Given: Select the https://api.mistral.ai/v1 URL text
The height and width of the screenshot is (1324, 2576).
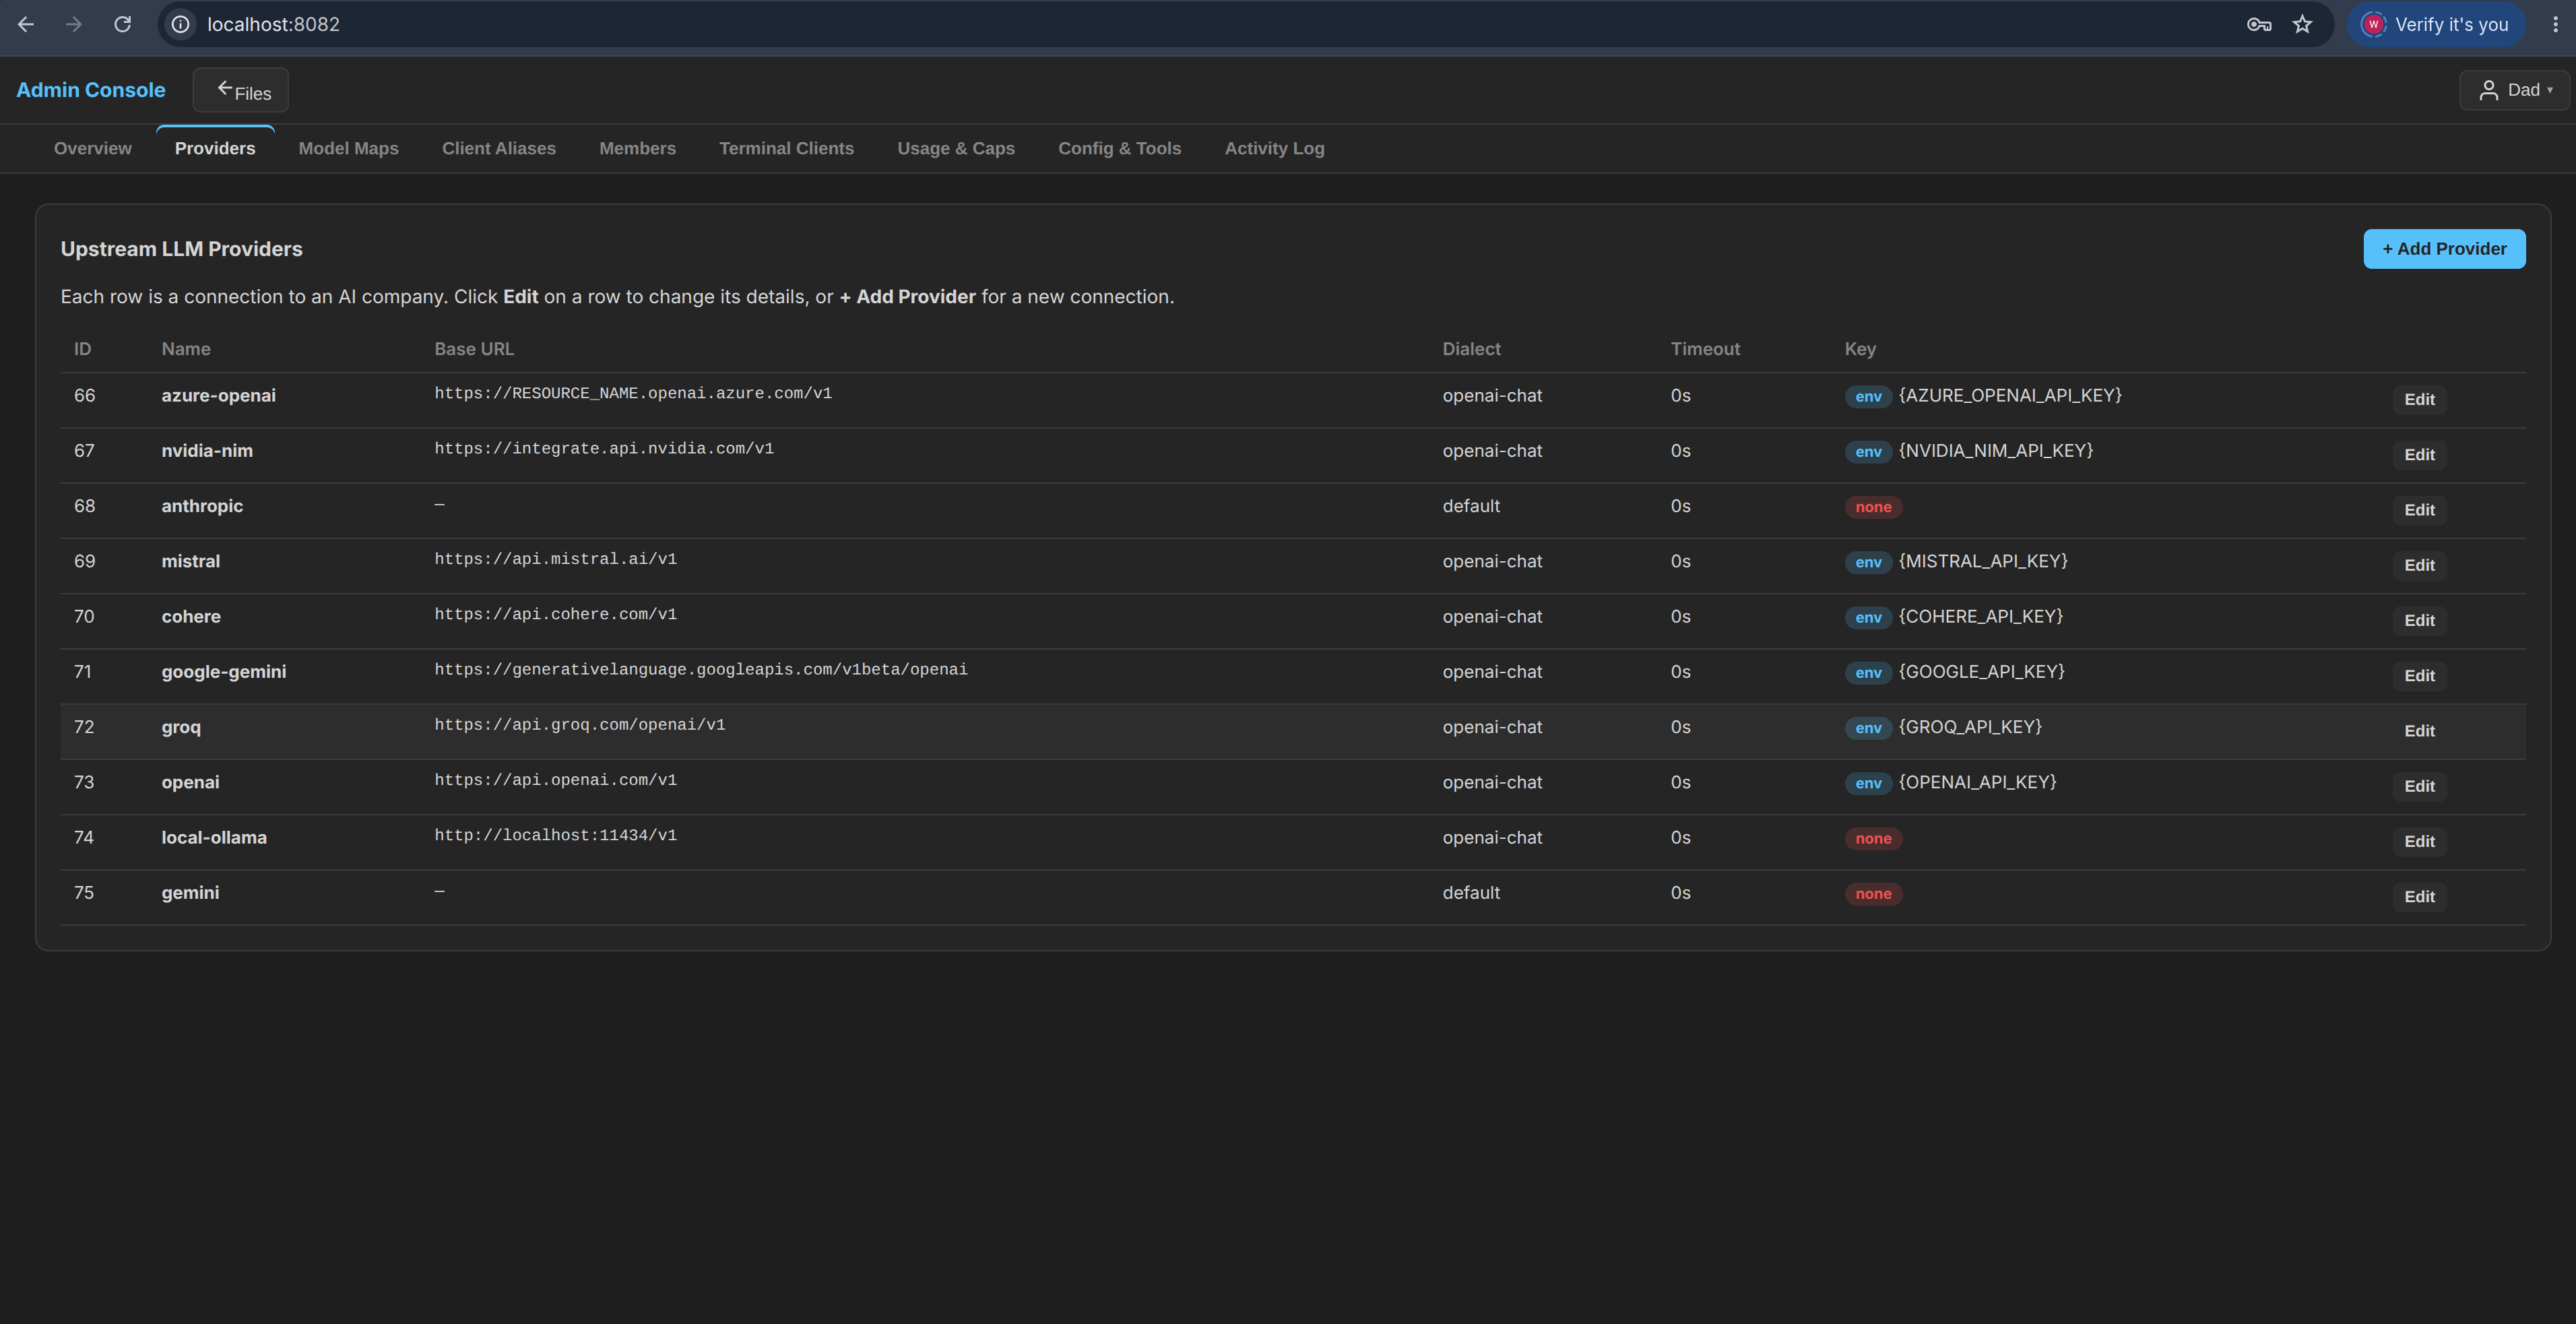Looking at the screenshot, I should 555,559.
